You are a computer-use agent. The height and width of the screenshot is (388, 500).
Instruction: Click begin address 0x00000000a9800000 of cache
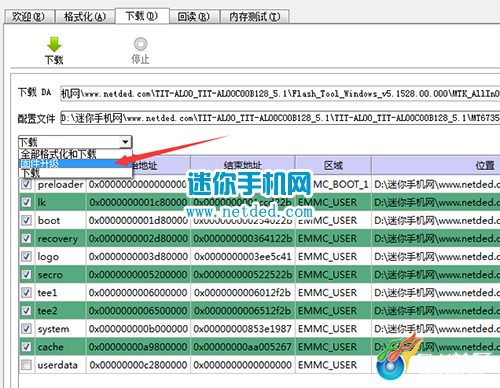click(138, 347)
